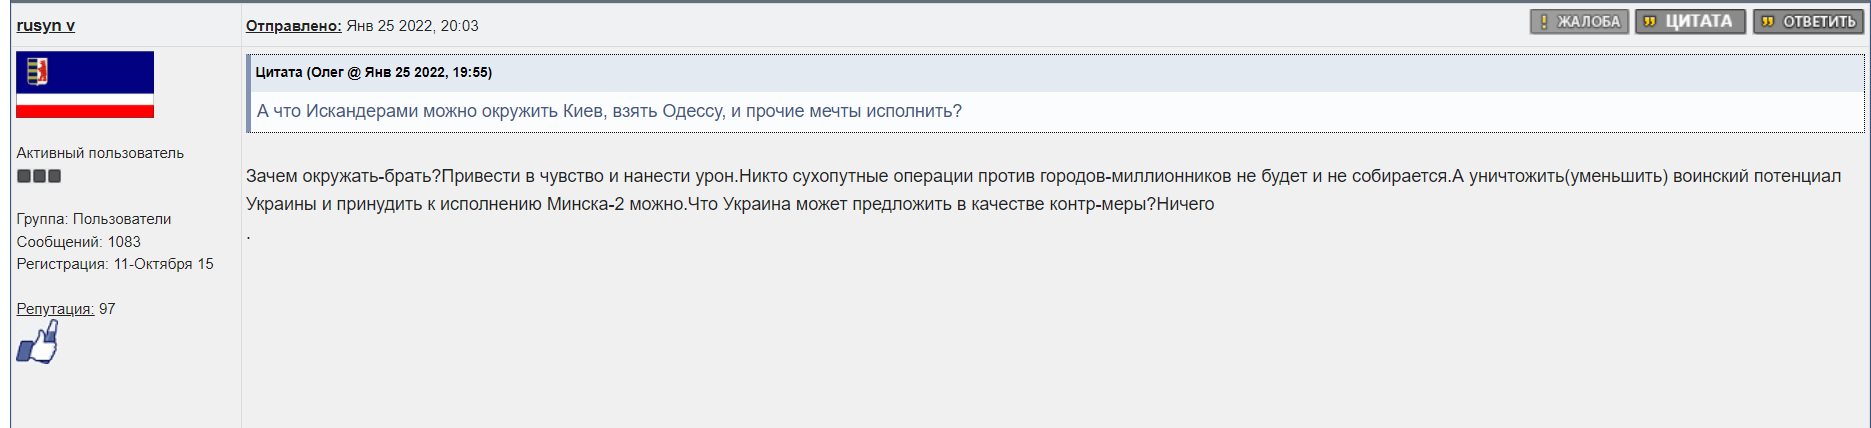Click the user rank pips under Активный пользователь
The image size is (1871, 428).
pyautogui.click(x=39, y=176)
